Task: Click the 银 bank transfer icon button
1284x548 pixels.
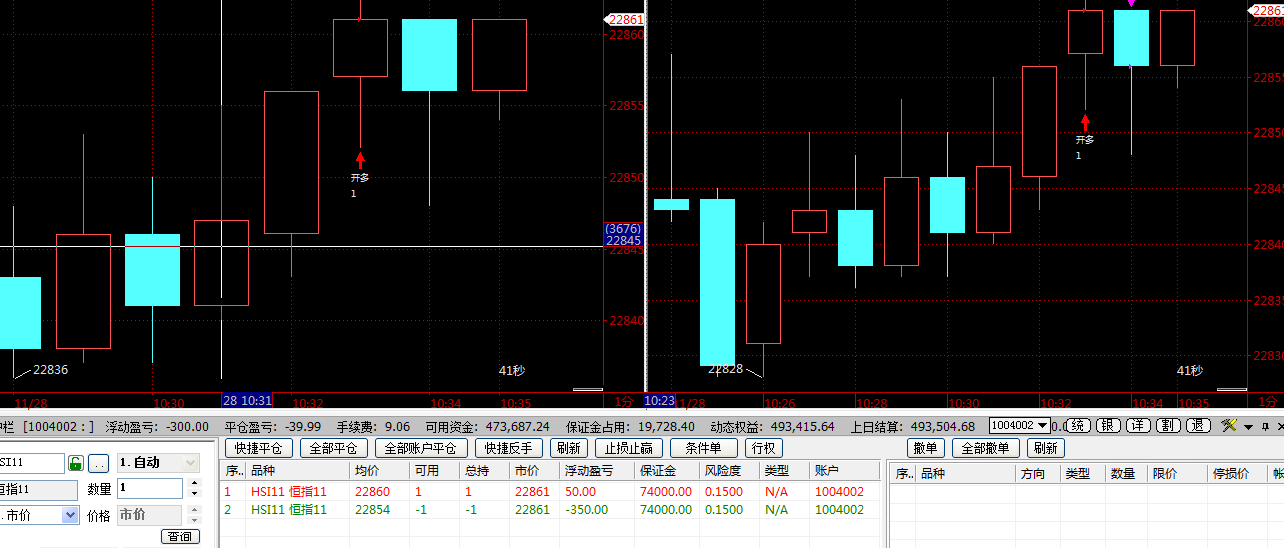Action: pyautogui.click(x=1109, y=426)
